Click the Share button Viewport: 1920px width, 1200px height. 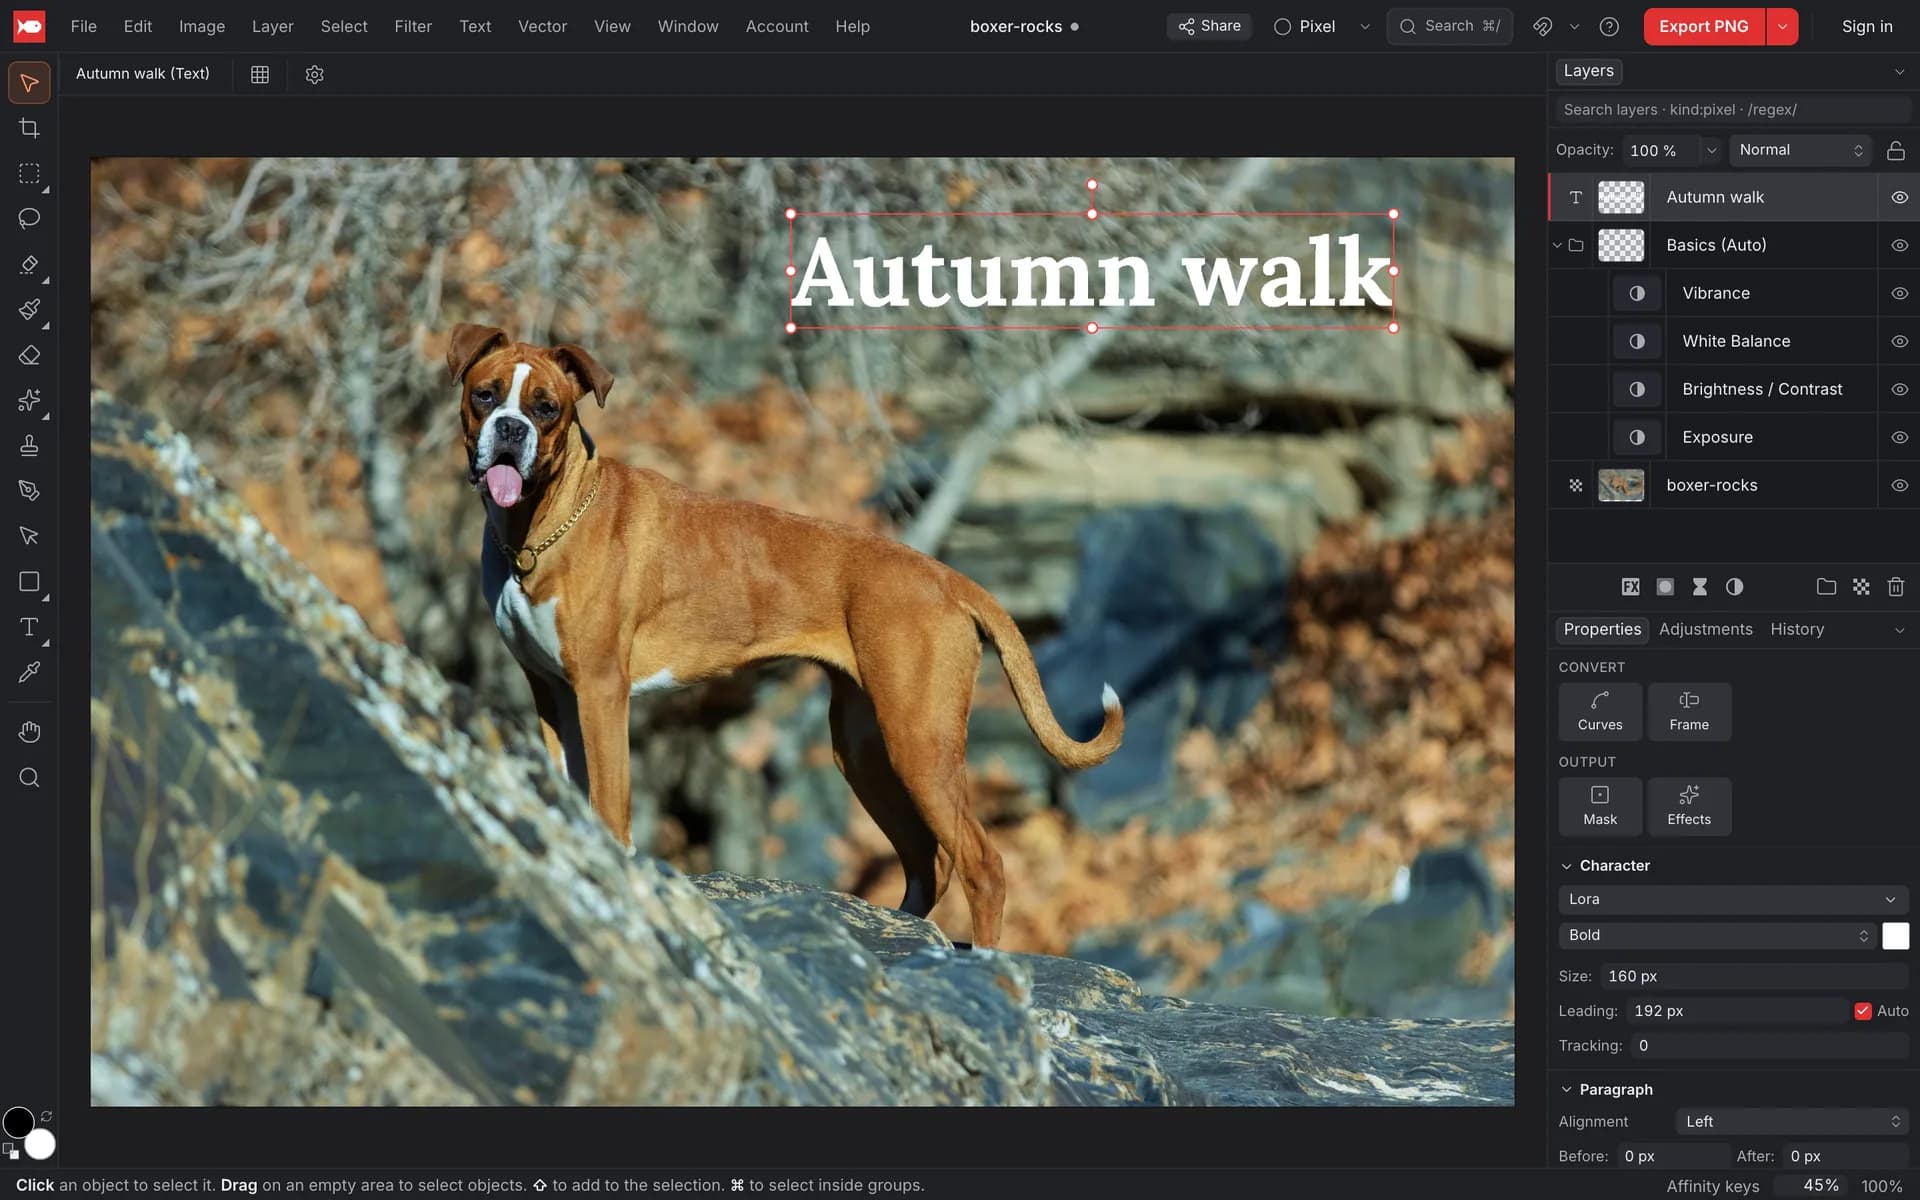tap(1209, 26)
